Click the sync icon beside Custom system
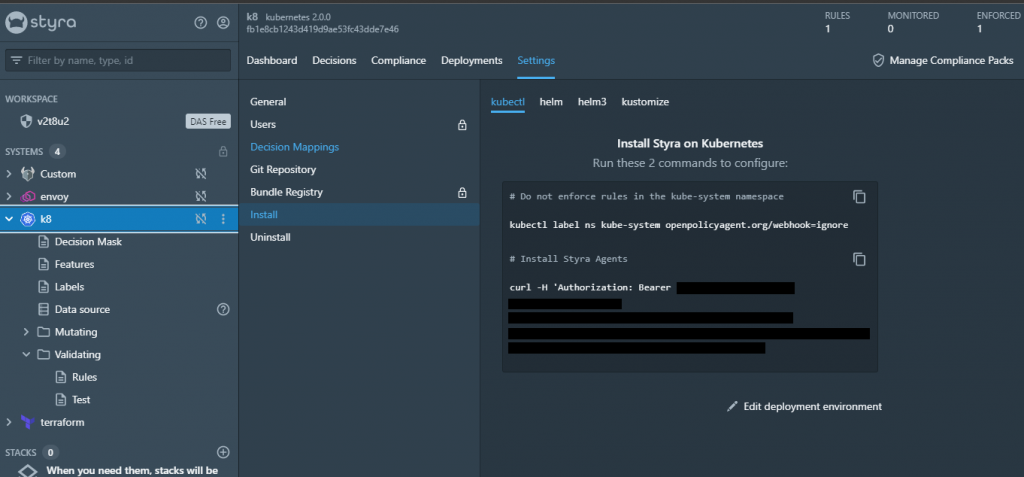The image size is (1024, 477). tap(201, 174)
